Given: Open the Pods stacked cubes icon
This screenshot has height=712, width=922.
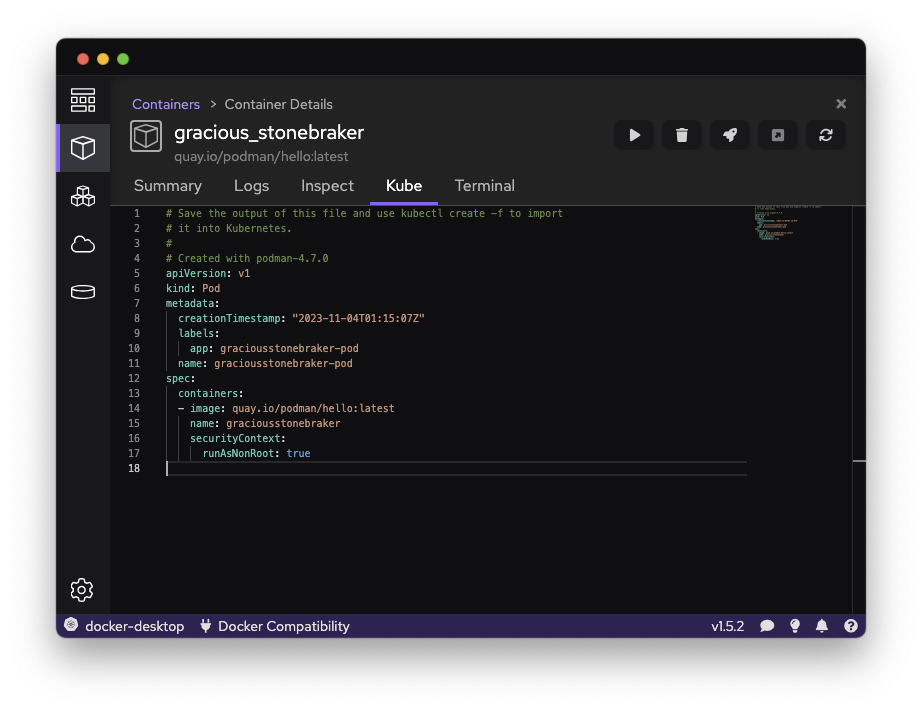Looking at the screenshot, I should 82,196.
